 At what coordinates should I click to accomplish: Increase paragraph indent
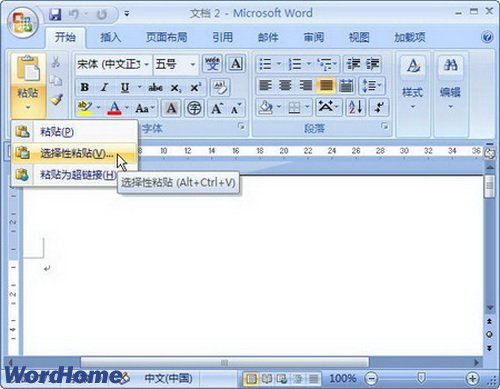372,64
